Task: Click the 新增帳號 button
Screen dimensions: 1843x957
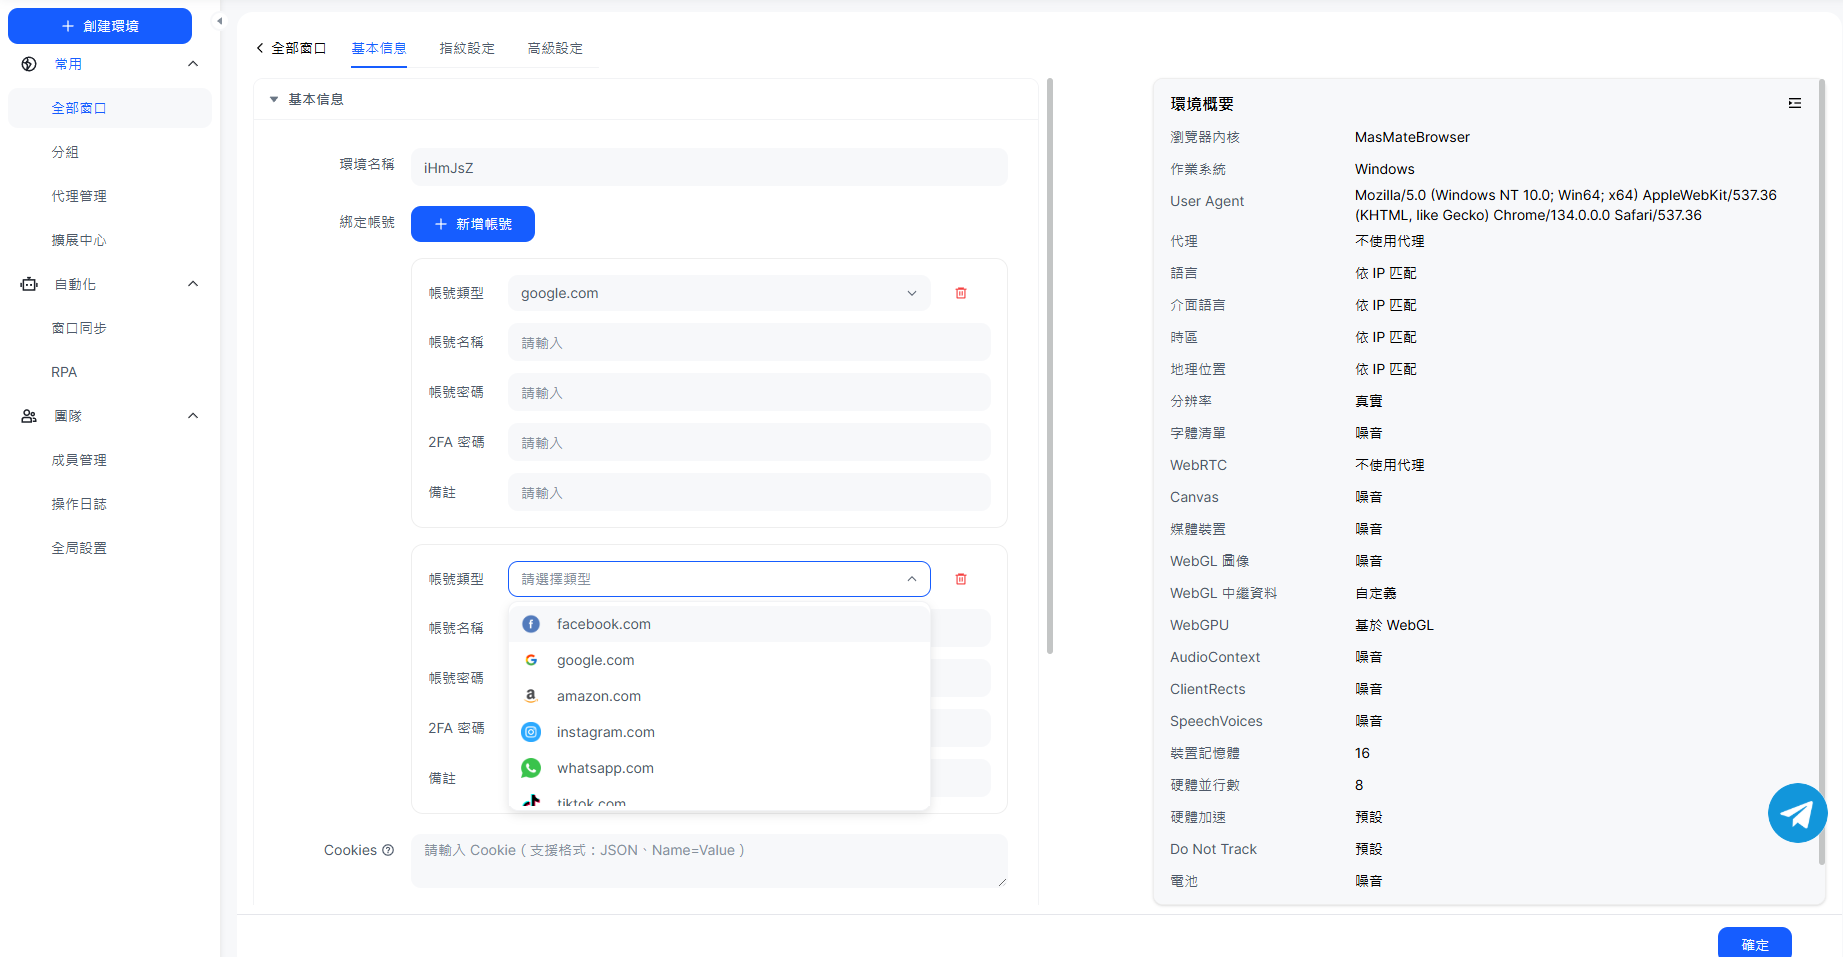Action: (x=473, y=224)
